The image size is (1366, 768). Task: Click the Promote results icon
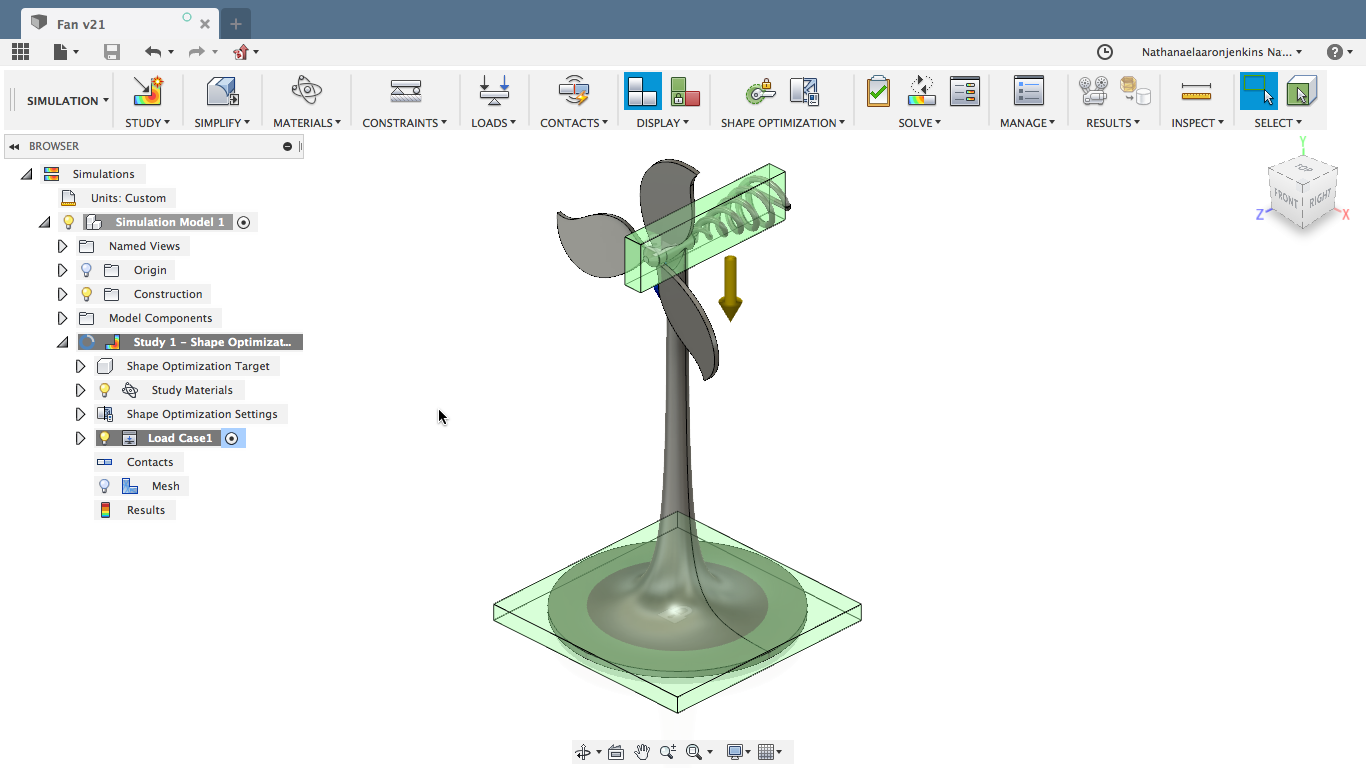(1135, 92)
